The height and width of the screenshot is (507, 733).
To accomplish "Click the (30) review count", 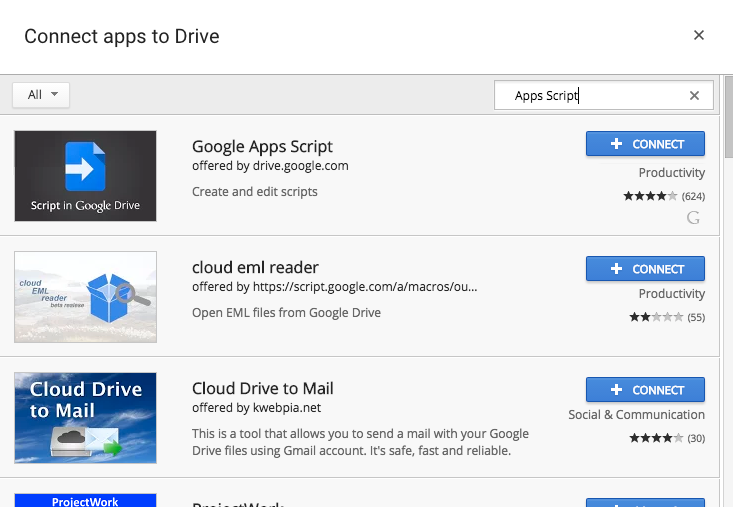I will coord(696,438).
